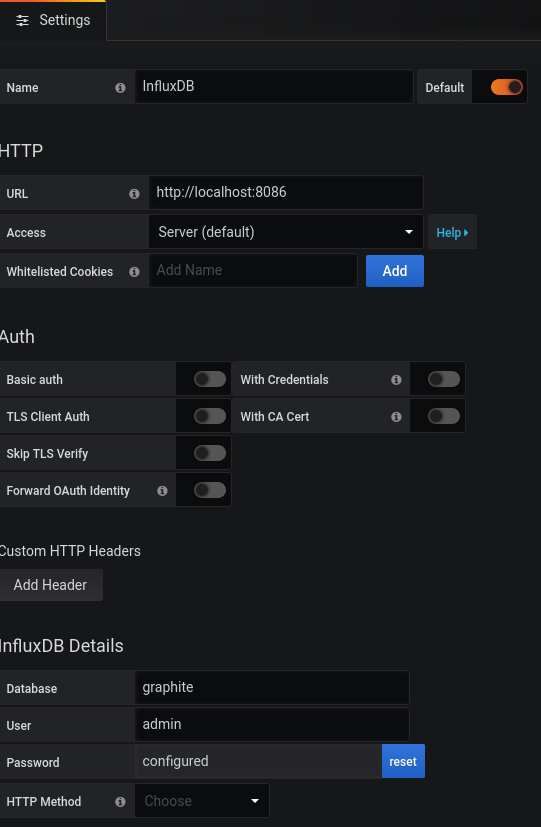Click the Name field containing InfluxDB
Viewport: 541px width, 827px height.
[x=274, y=86]
